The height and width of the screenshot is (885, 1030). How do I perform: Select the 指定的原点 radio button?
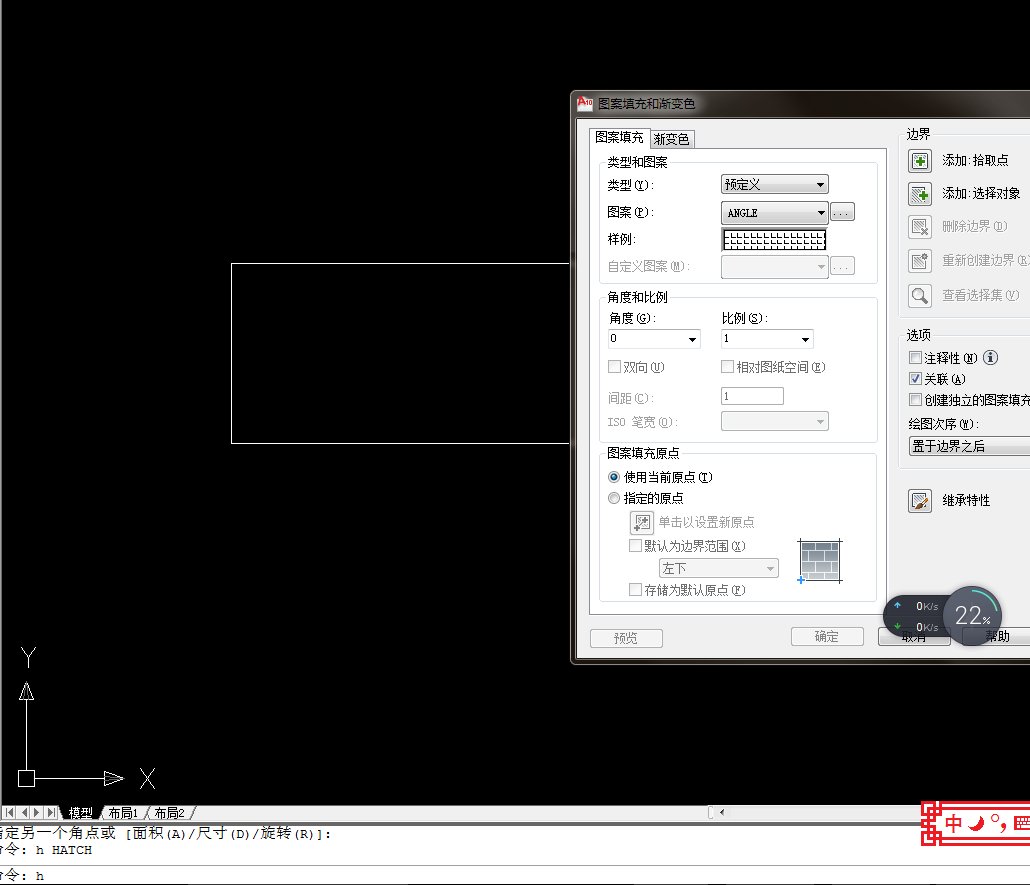613,498
